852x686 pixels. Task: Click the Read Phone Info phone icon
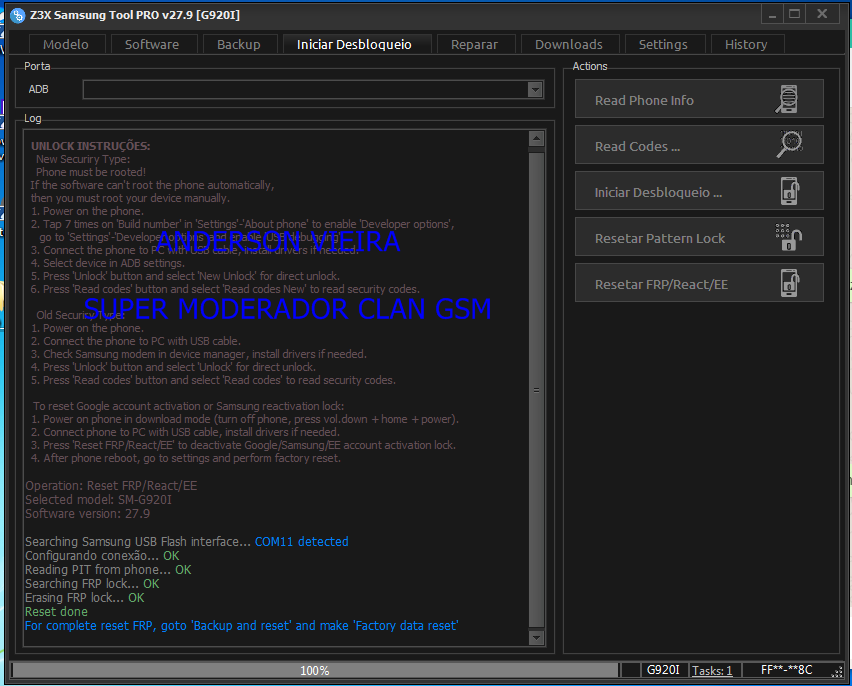(787, 99)
